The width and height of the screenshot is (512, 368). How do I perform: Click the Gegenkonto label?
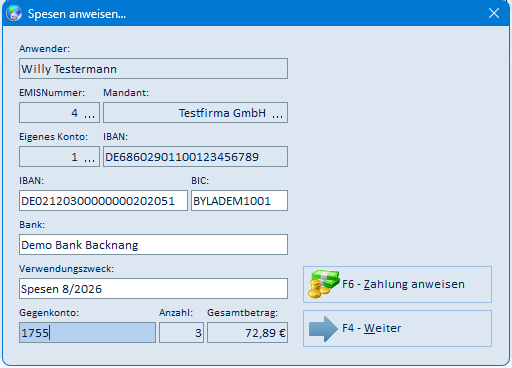pos(49,313)
